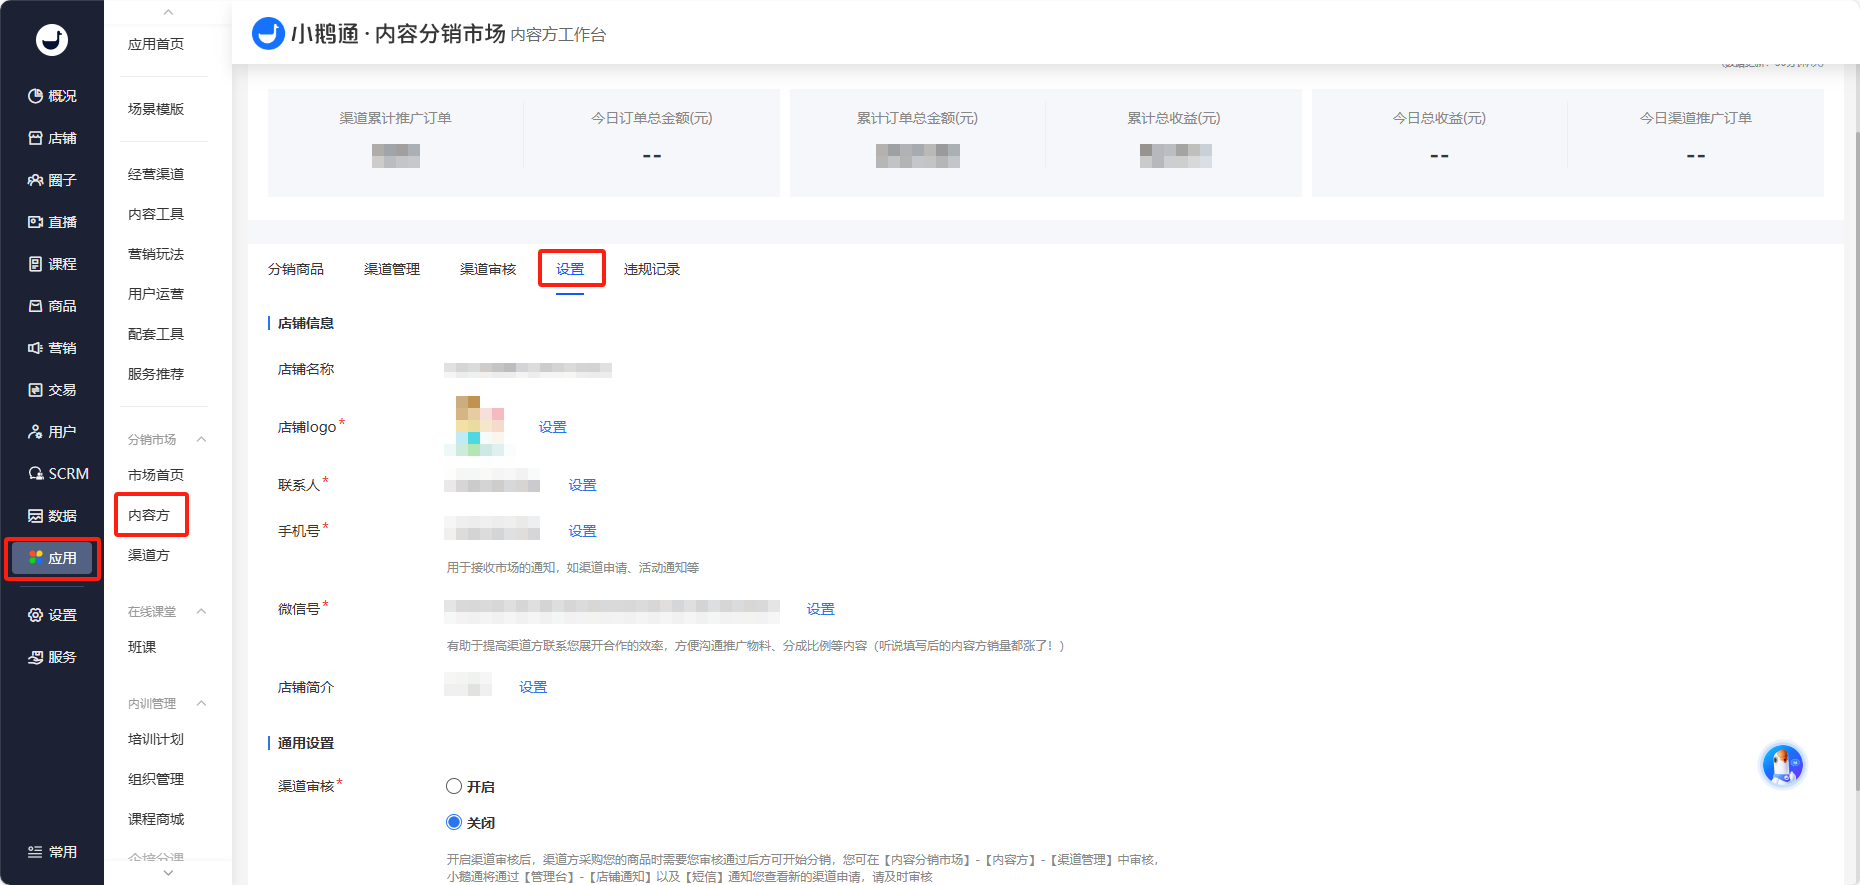Switch to the 渠道管理 tab
This screenshot has height=885, width=1860.
[392, 269]
